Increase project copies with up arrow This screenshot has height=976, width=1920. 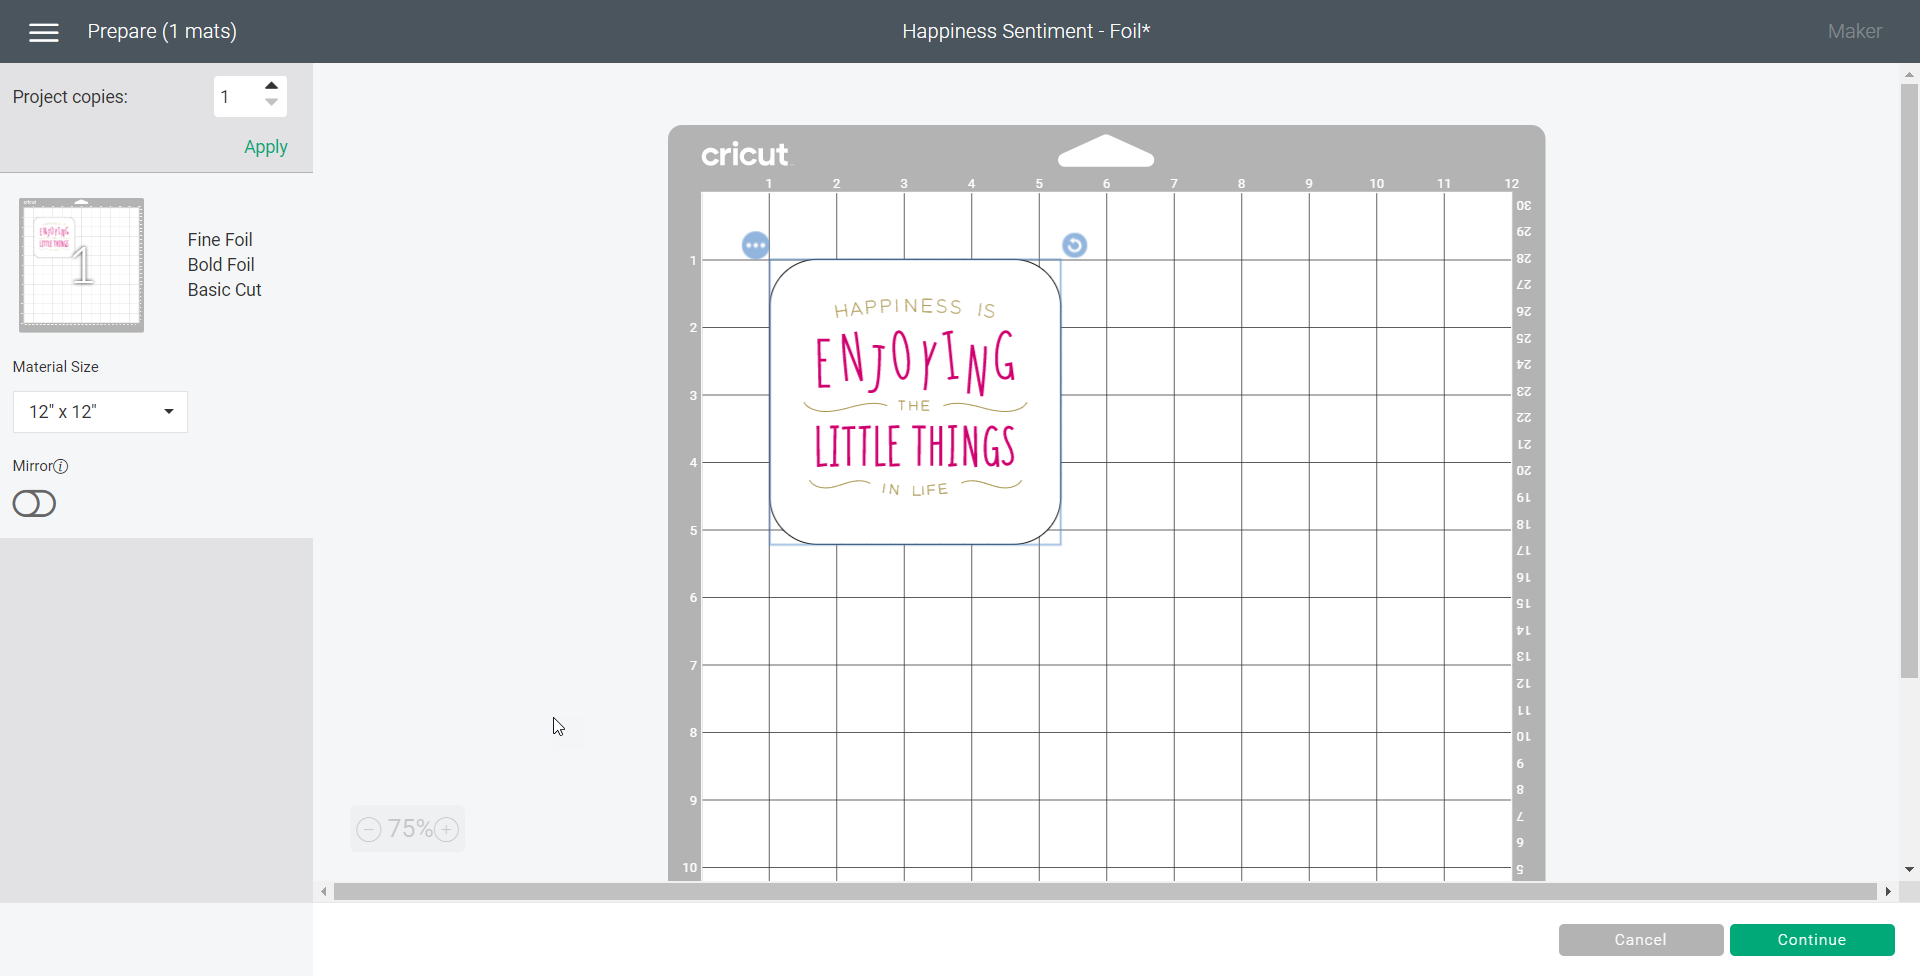point(271,86)
